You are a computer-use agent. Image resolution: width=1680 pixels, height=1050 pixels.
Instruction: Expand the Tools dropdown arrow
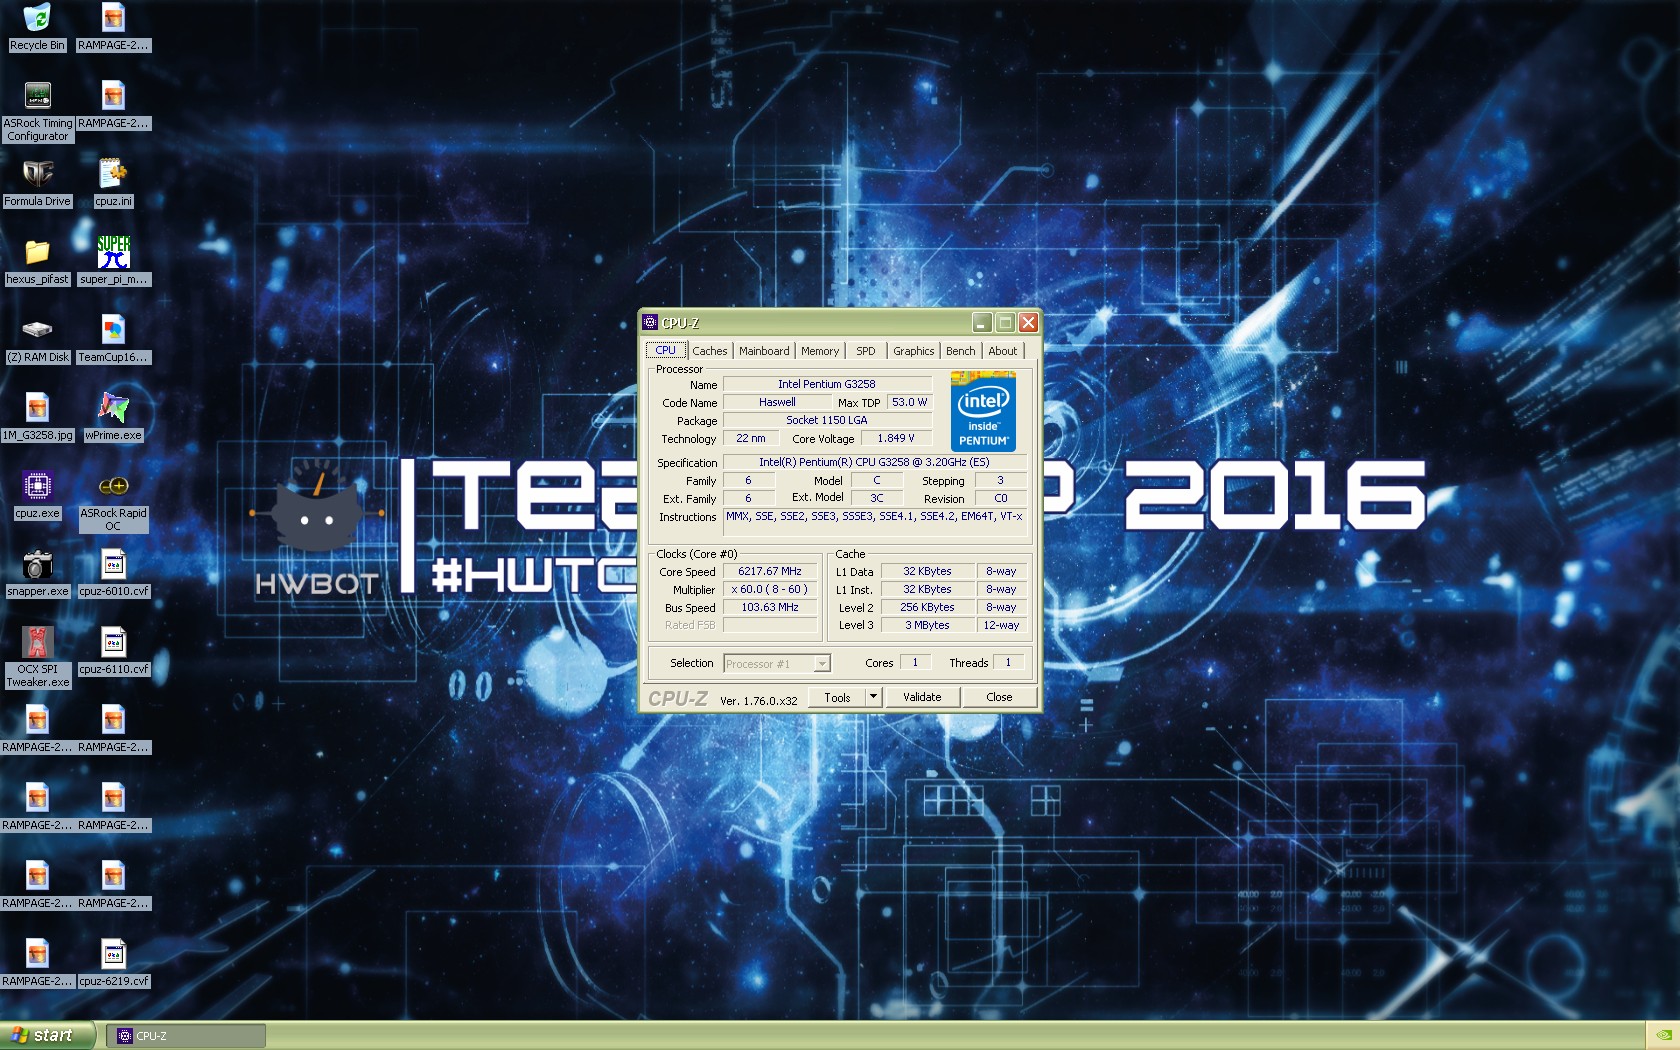[873, 697]
